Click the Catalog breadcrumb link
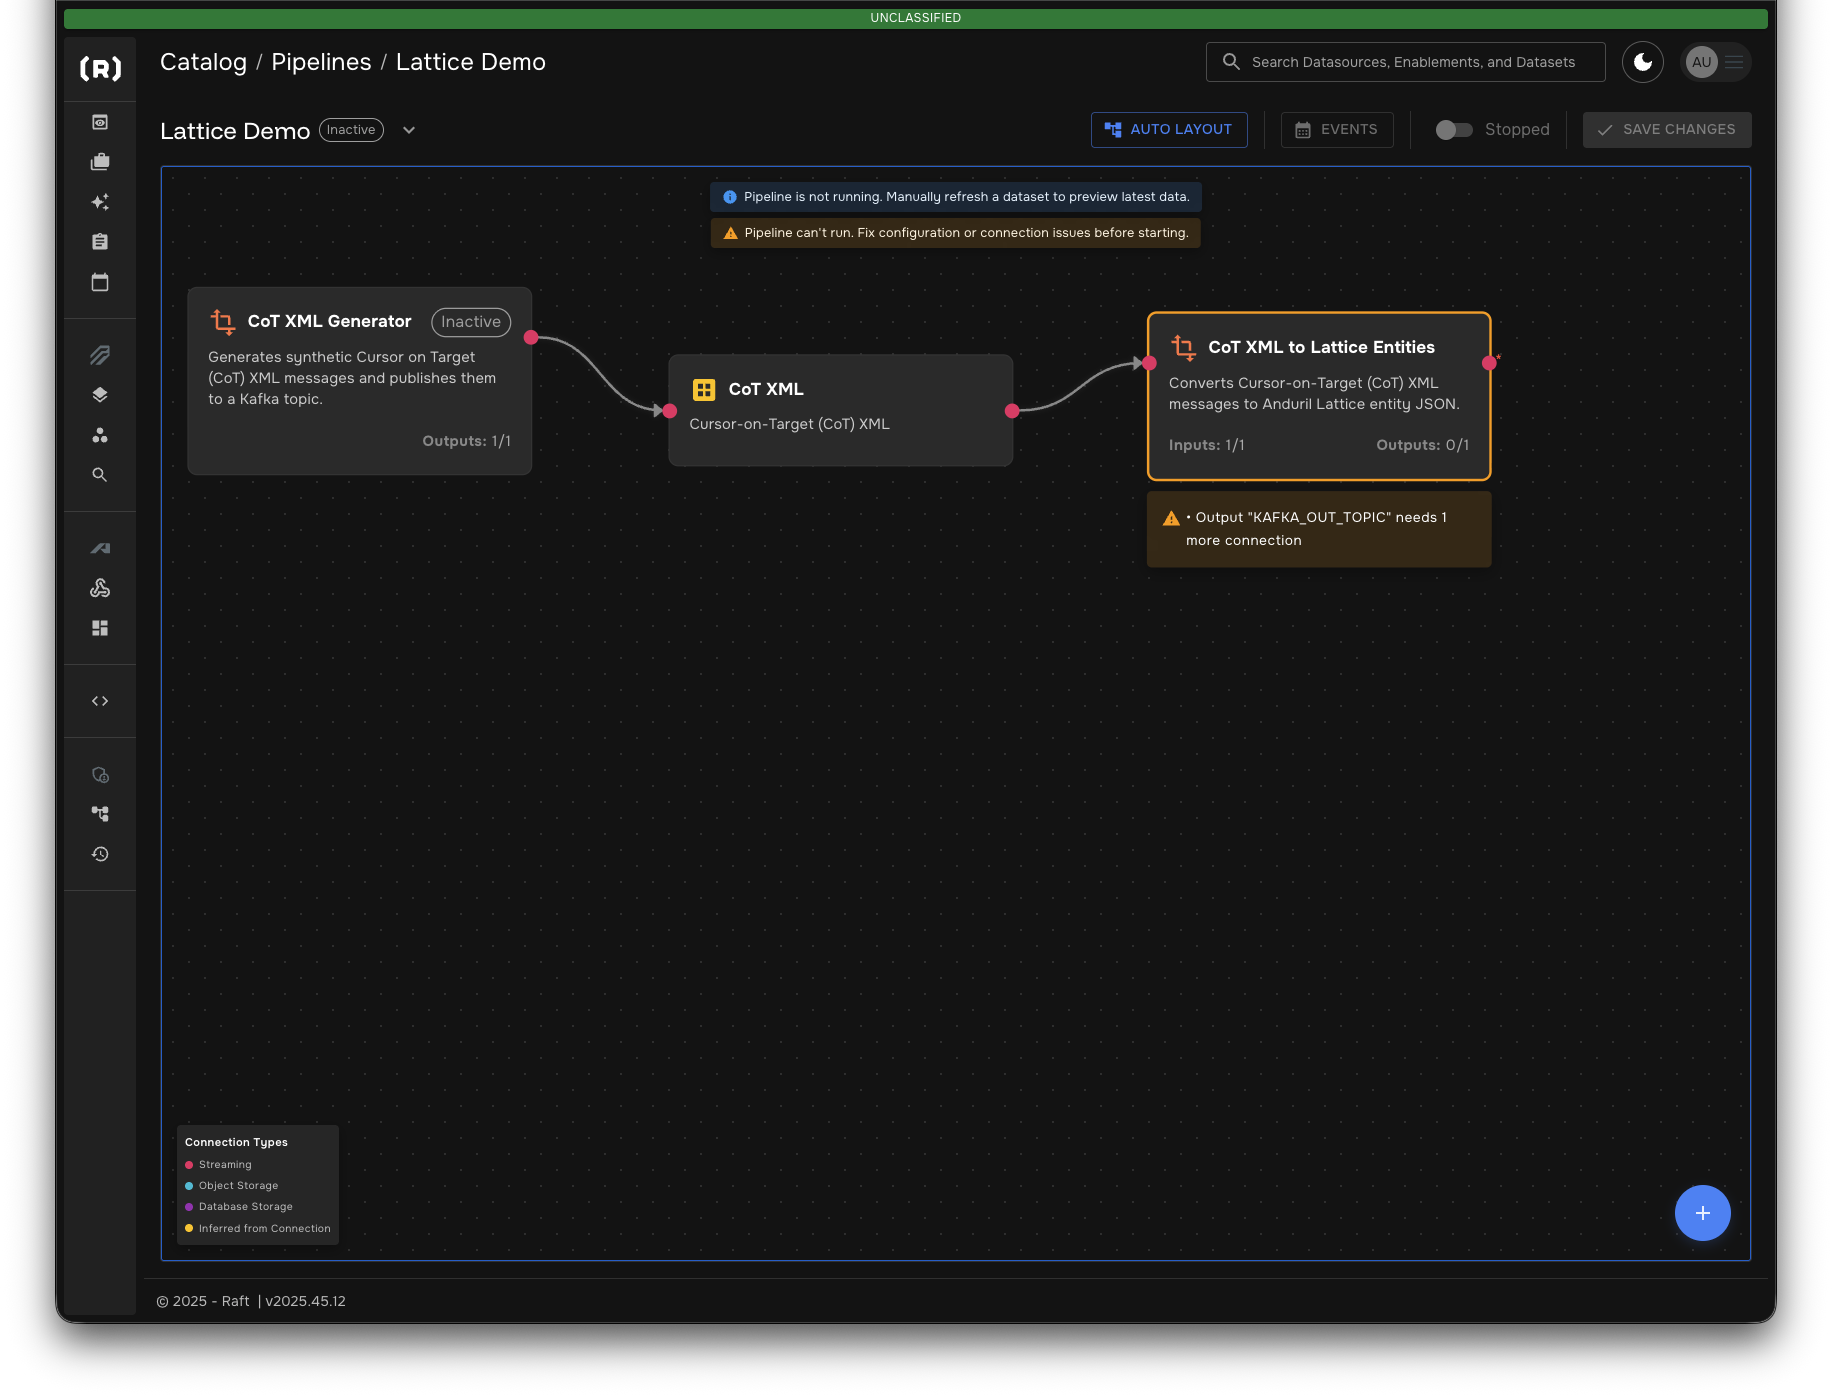Image resolution: width=1832 pixels, height=1397 pixels. 203,62
